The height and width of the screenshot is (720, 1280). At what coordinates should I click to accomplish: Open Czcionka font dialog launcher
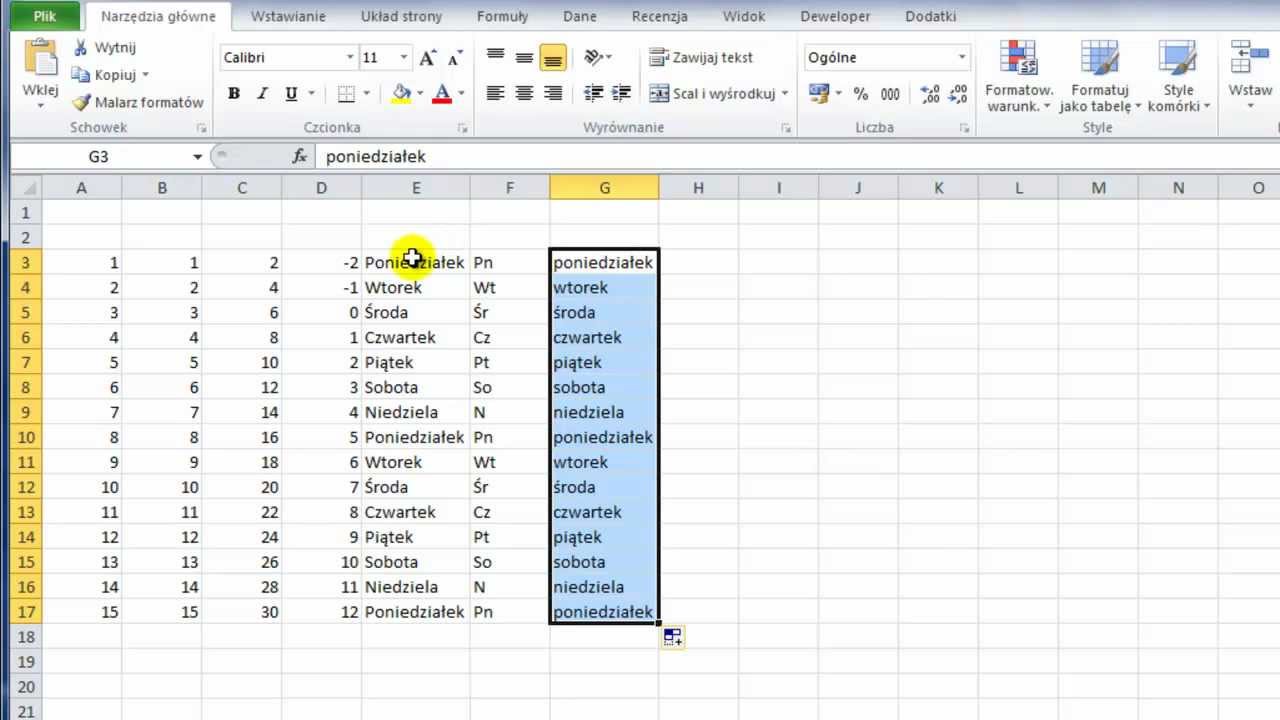[x=462, y=128]
